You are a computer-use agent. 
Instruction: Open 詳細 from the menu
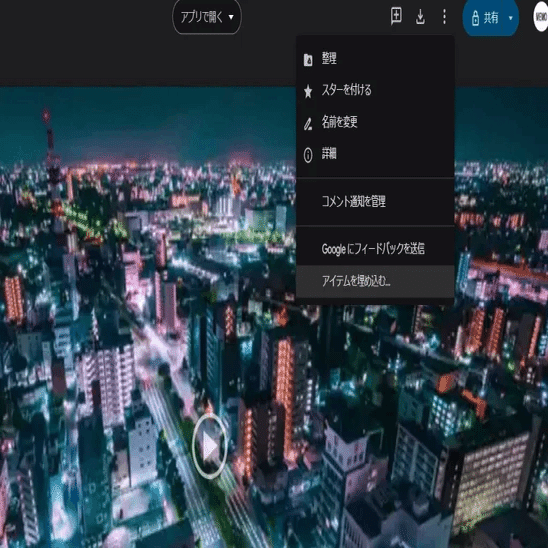click(375, 154)
